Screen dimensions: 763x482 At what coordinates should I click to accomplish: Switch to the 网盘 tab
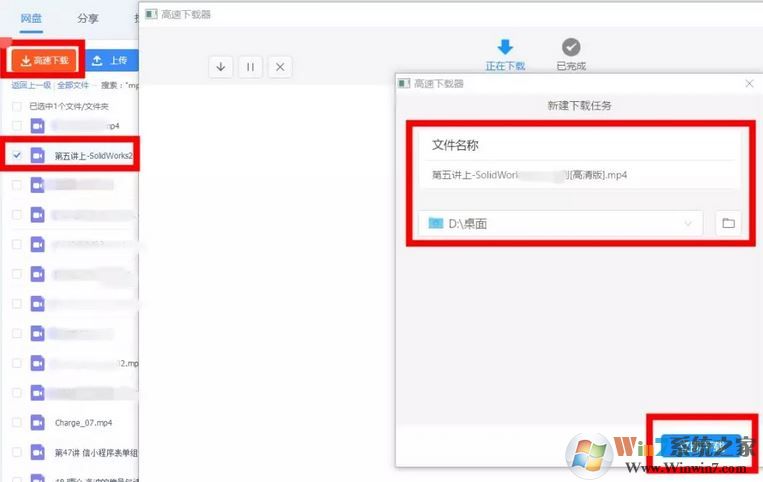click(x=31, y=18)
